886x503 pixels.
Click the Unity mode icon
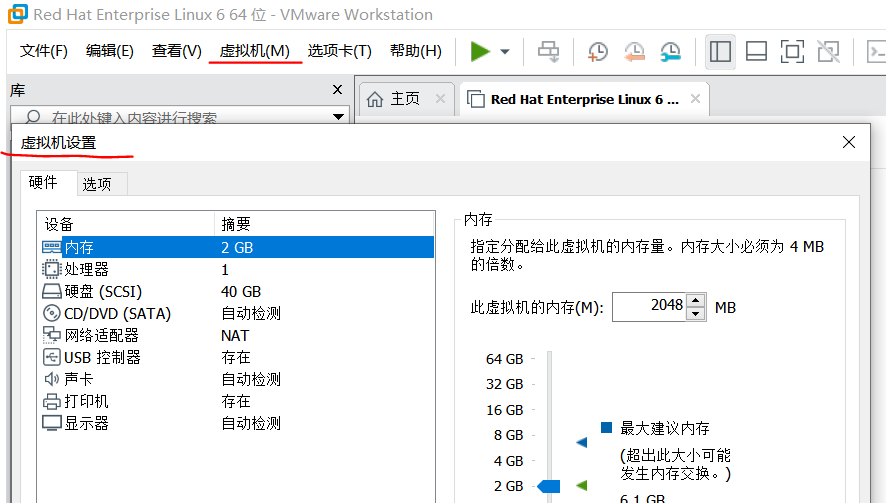pos(828,51)
